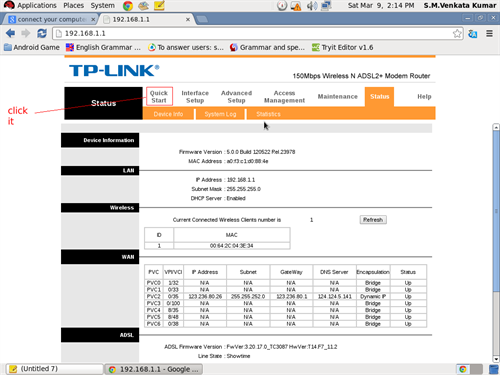Click LAN IP Address value 192.168.1.1

241,180
